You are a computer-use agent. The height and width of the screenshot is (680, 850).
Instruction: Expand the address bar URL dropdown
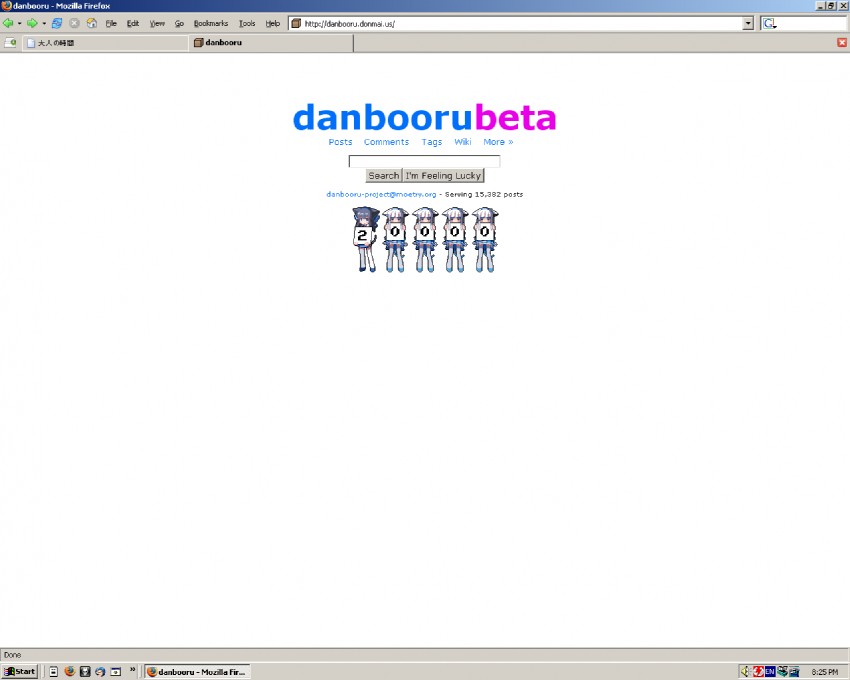(x=748, y=23)
